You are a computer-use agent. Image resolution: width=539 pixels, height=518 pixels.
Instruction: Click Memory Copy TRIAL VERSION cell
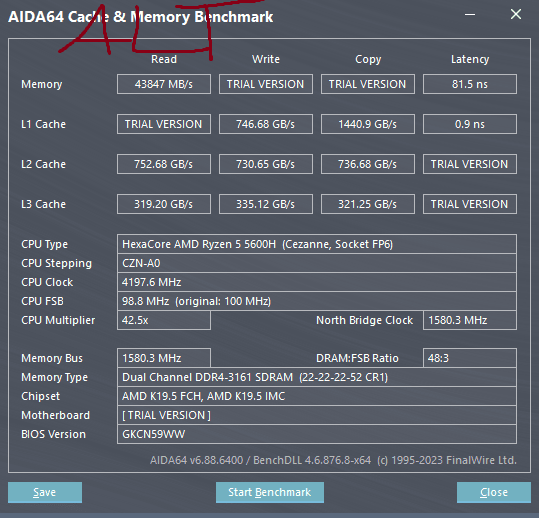(368, 84)
